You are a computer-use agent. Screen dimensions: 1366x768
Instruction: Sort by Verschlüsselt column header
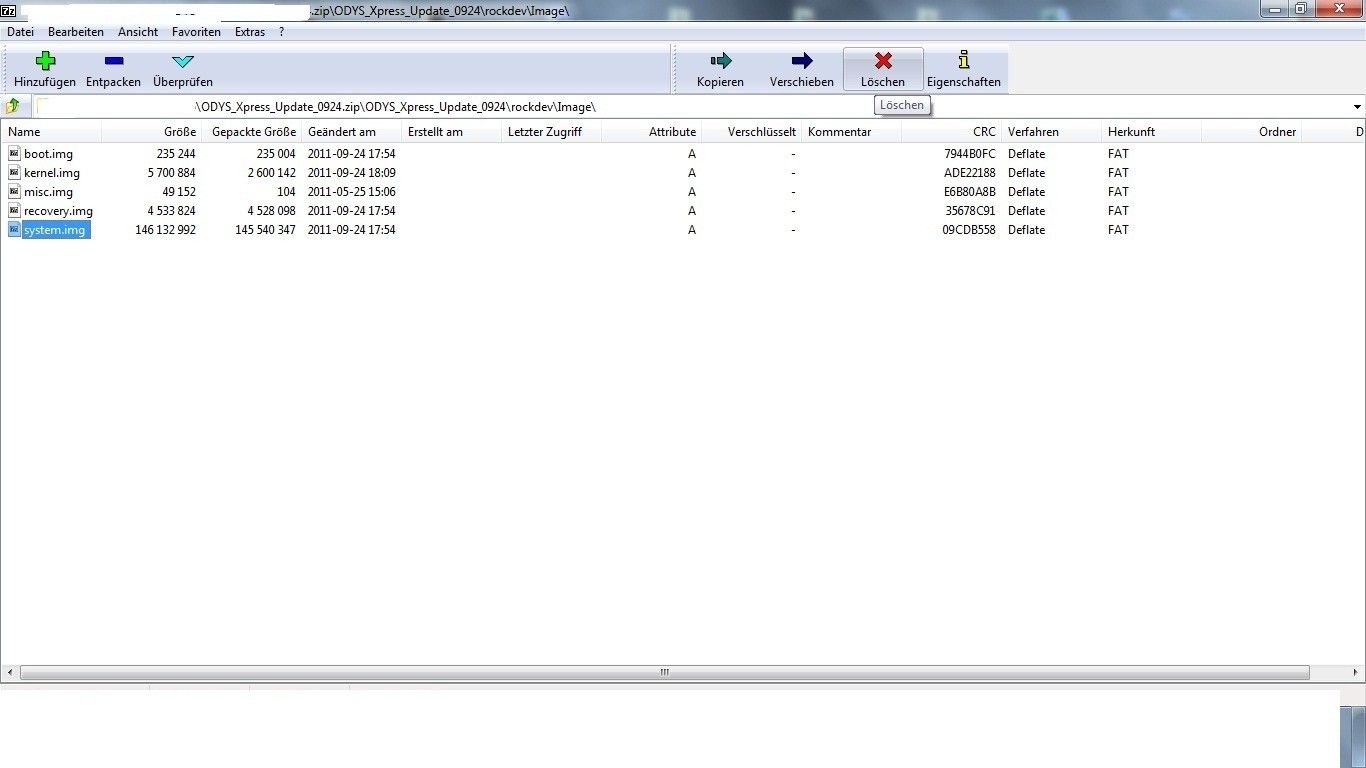point(751,132)
